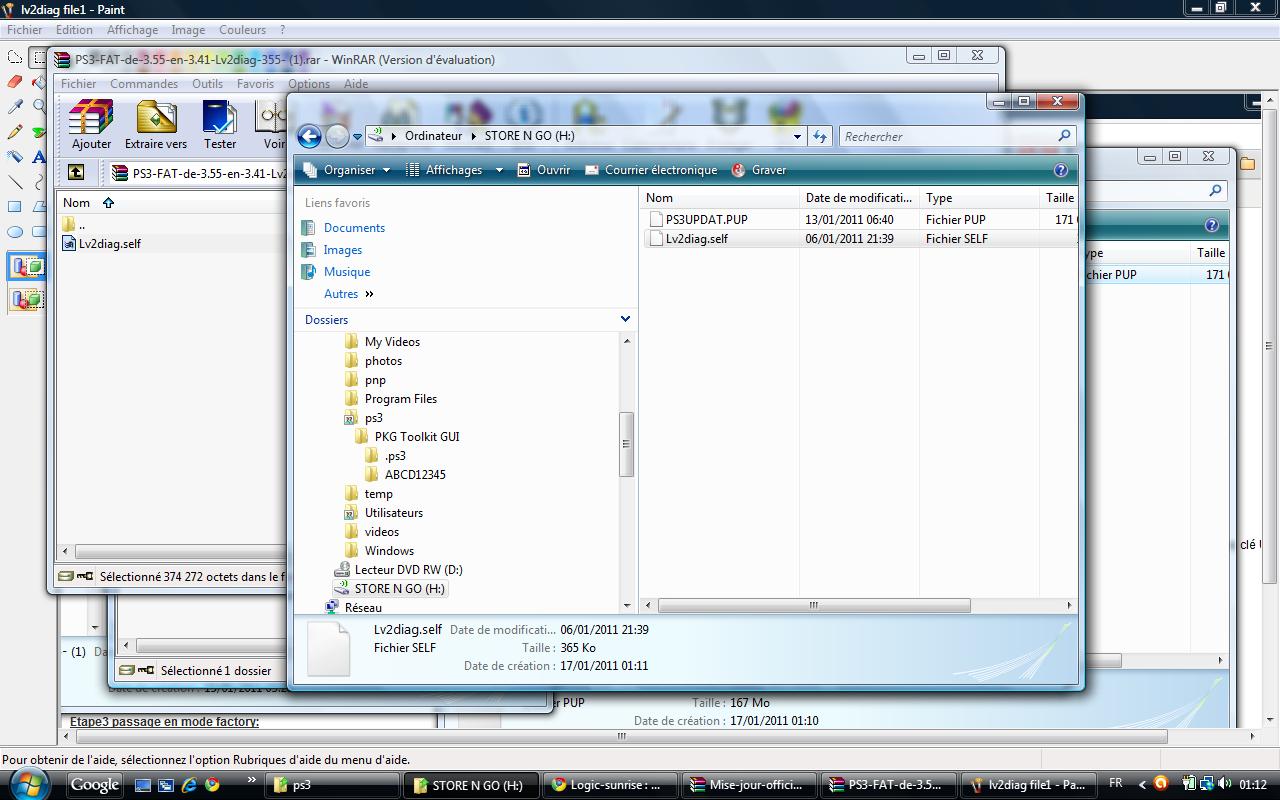This screenshot has height=800, width=1280.
Task: Select the Rectangle shape tool in Paint
Action: click(15, 207)
